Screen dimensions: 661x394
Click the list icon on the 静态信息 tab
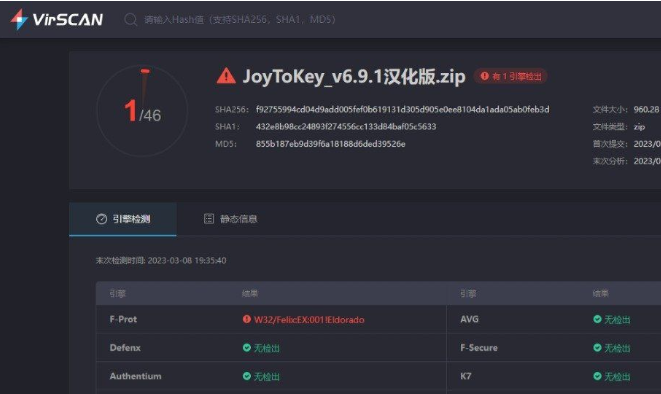pos(209,219)
